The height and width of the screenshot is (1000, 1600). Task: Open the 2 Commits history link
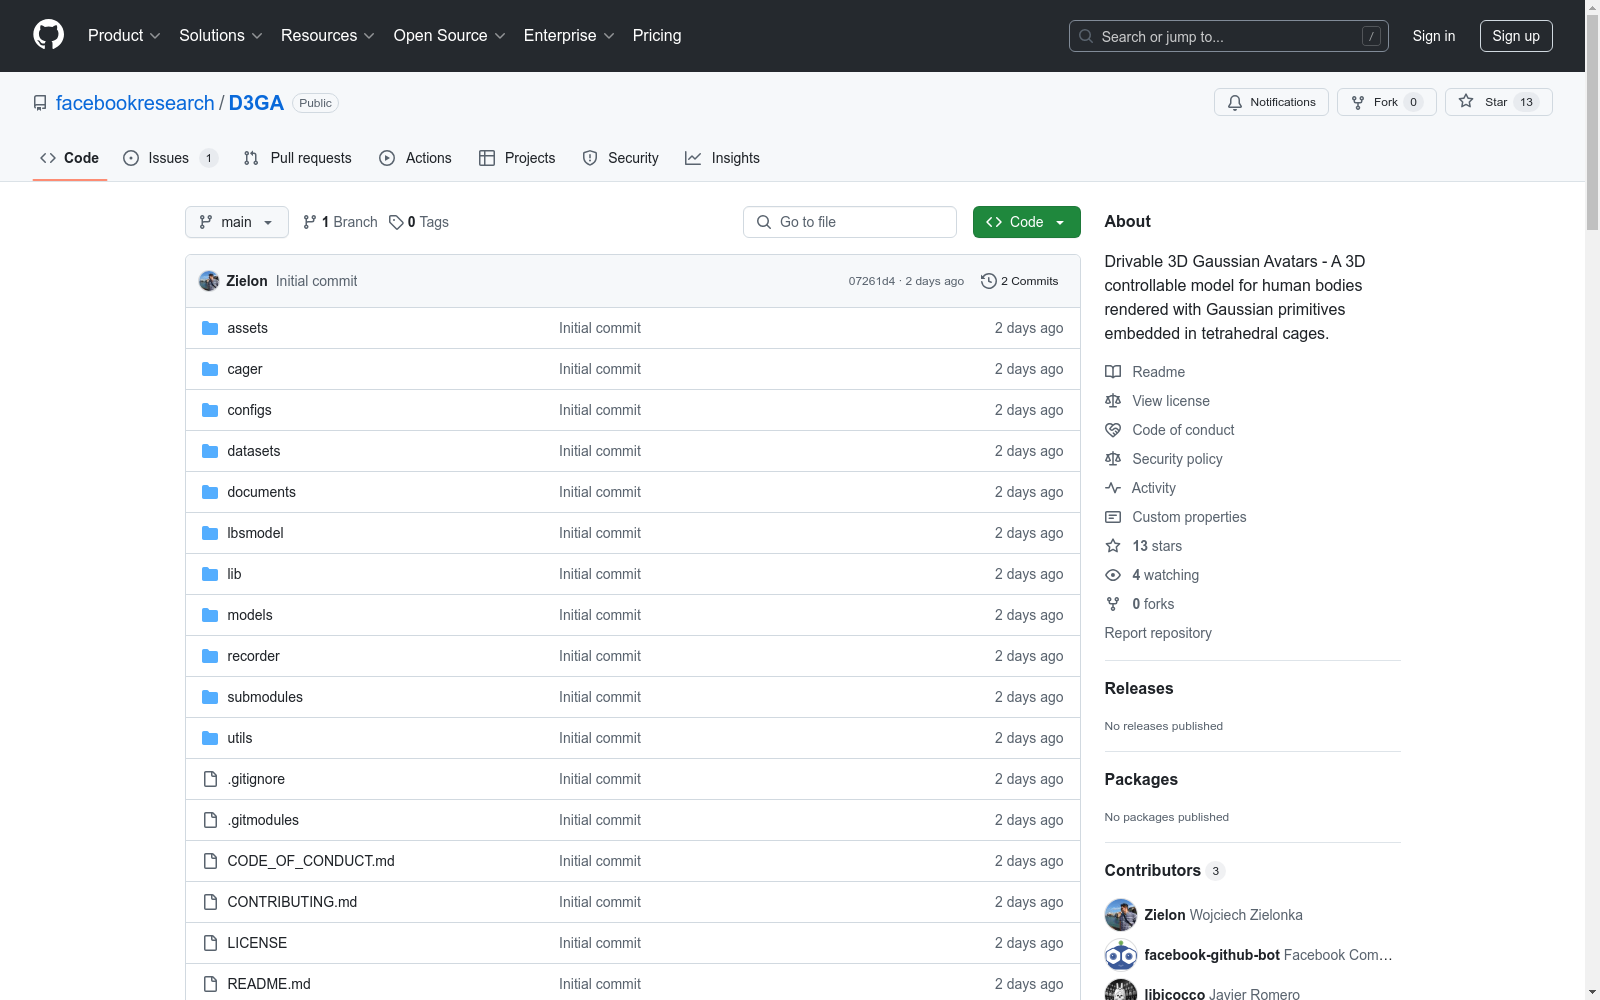tap(1020, 281)
